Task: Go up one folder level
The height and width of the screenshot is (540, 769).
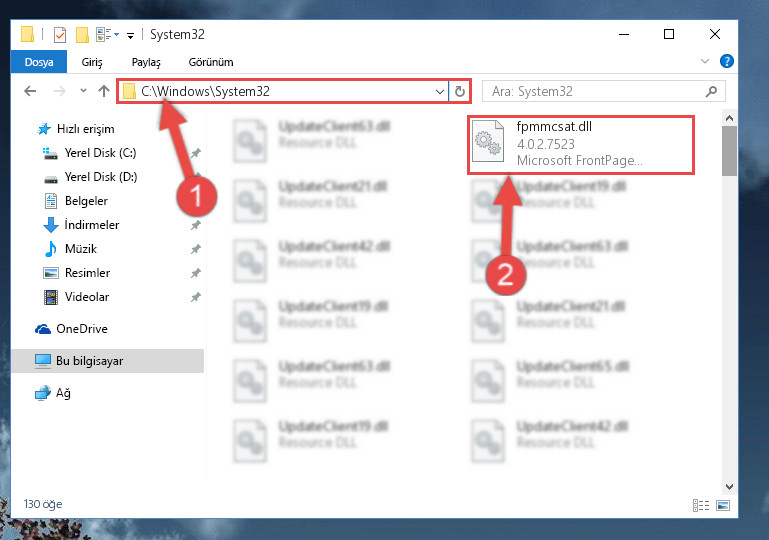Action: pyautogui.click(x=103, y=91)
